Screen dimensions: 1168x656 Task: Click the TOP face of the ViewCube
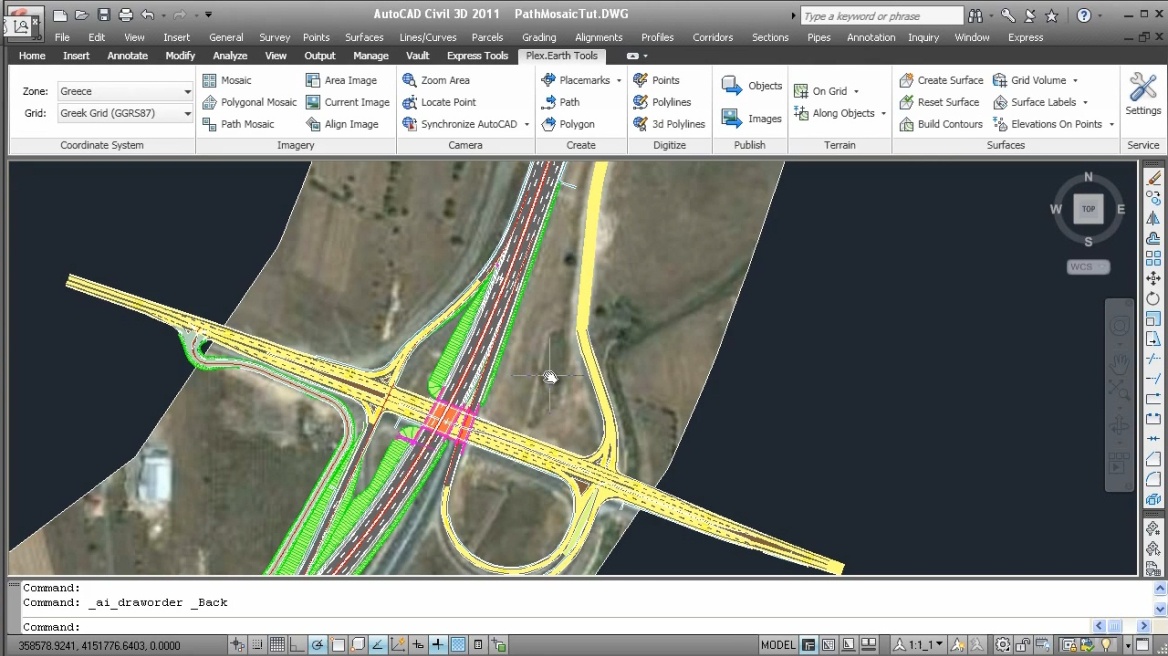point(1088,209)
